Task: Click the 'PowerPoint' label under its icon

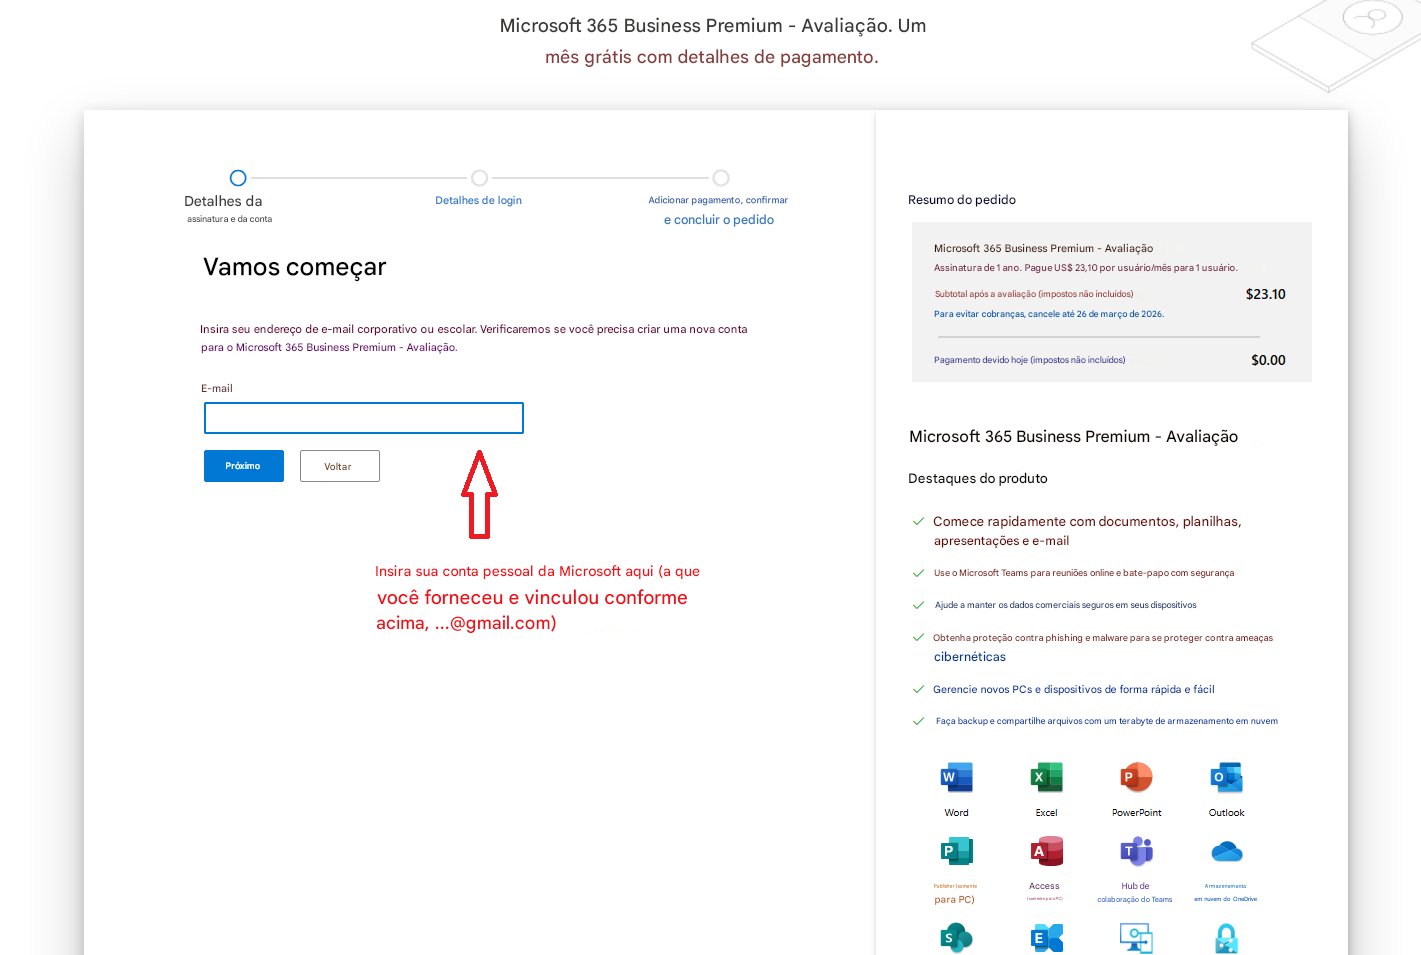Action: (1137, 813)
